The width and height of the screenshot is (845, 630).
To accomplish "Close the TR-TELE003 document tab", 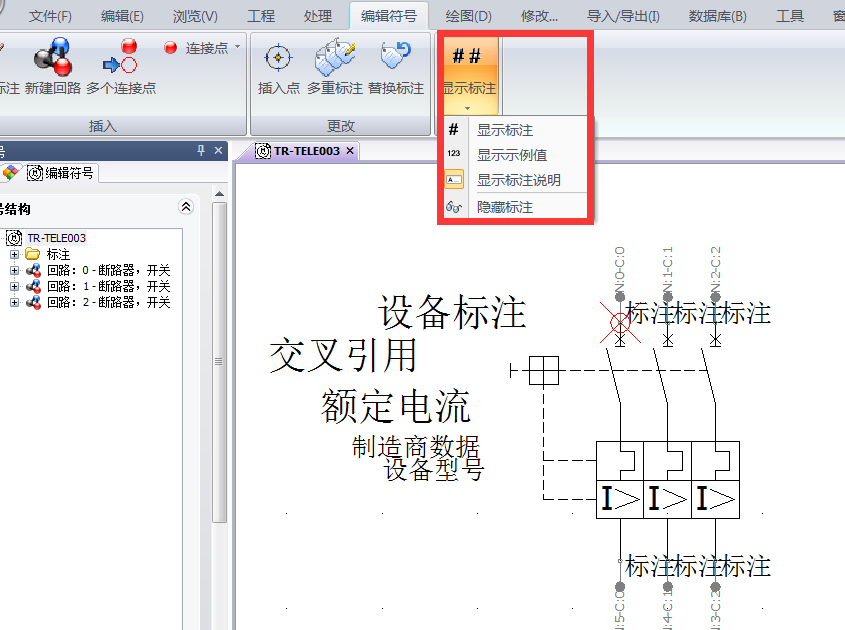I will pos(350,151).
